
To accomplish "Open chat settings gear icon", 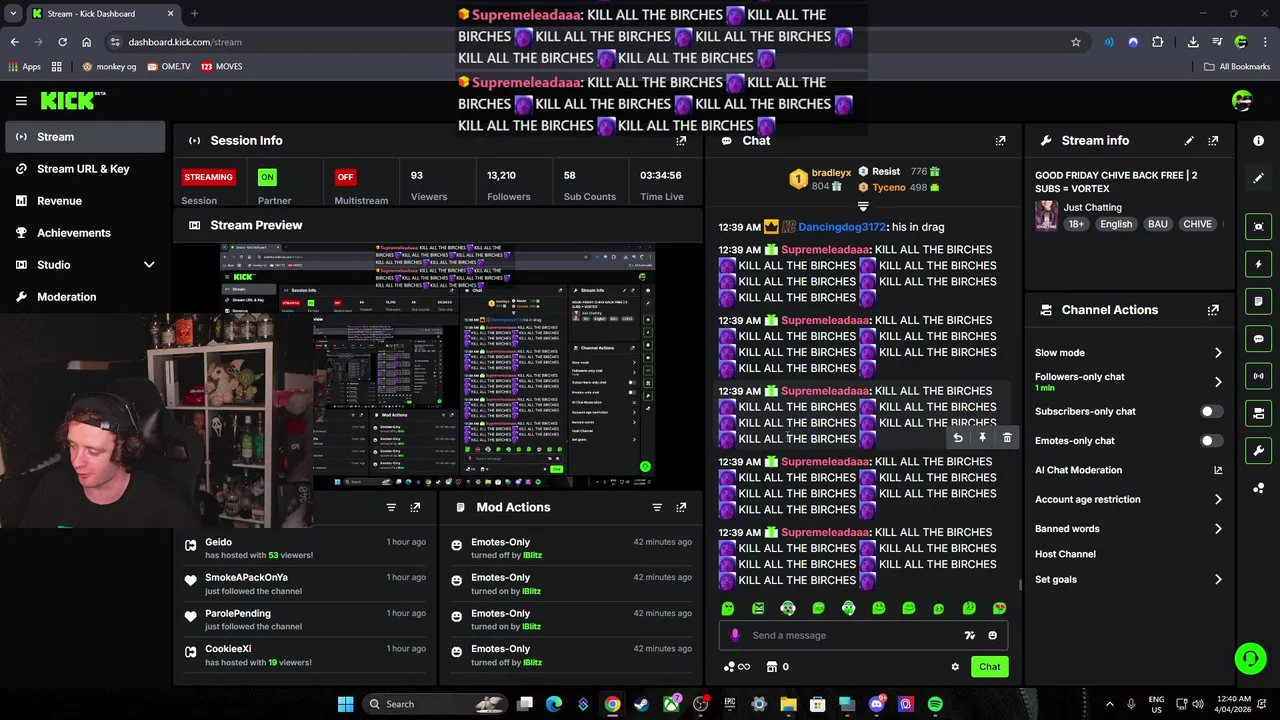I will (955, 667).
